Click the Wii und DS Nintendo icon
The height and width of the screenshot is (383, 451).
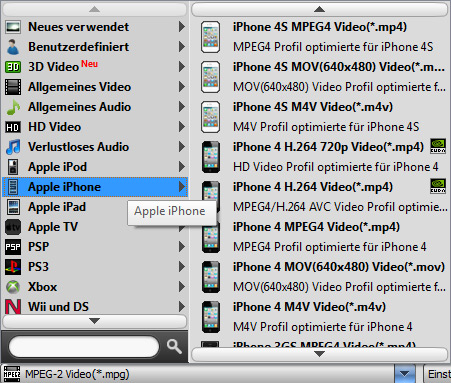point(13,307)
